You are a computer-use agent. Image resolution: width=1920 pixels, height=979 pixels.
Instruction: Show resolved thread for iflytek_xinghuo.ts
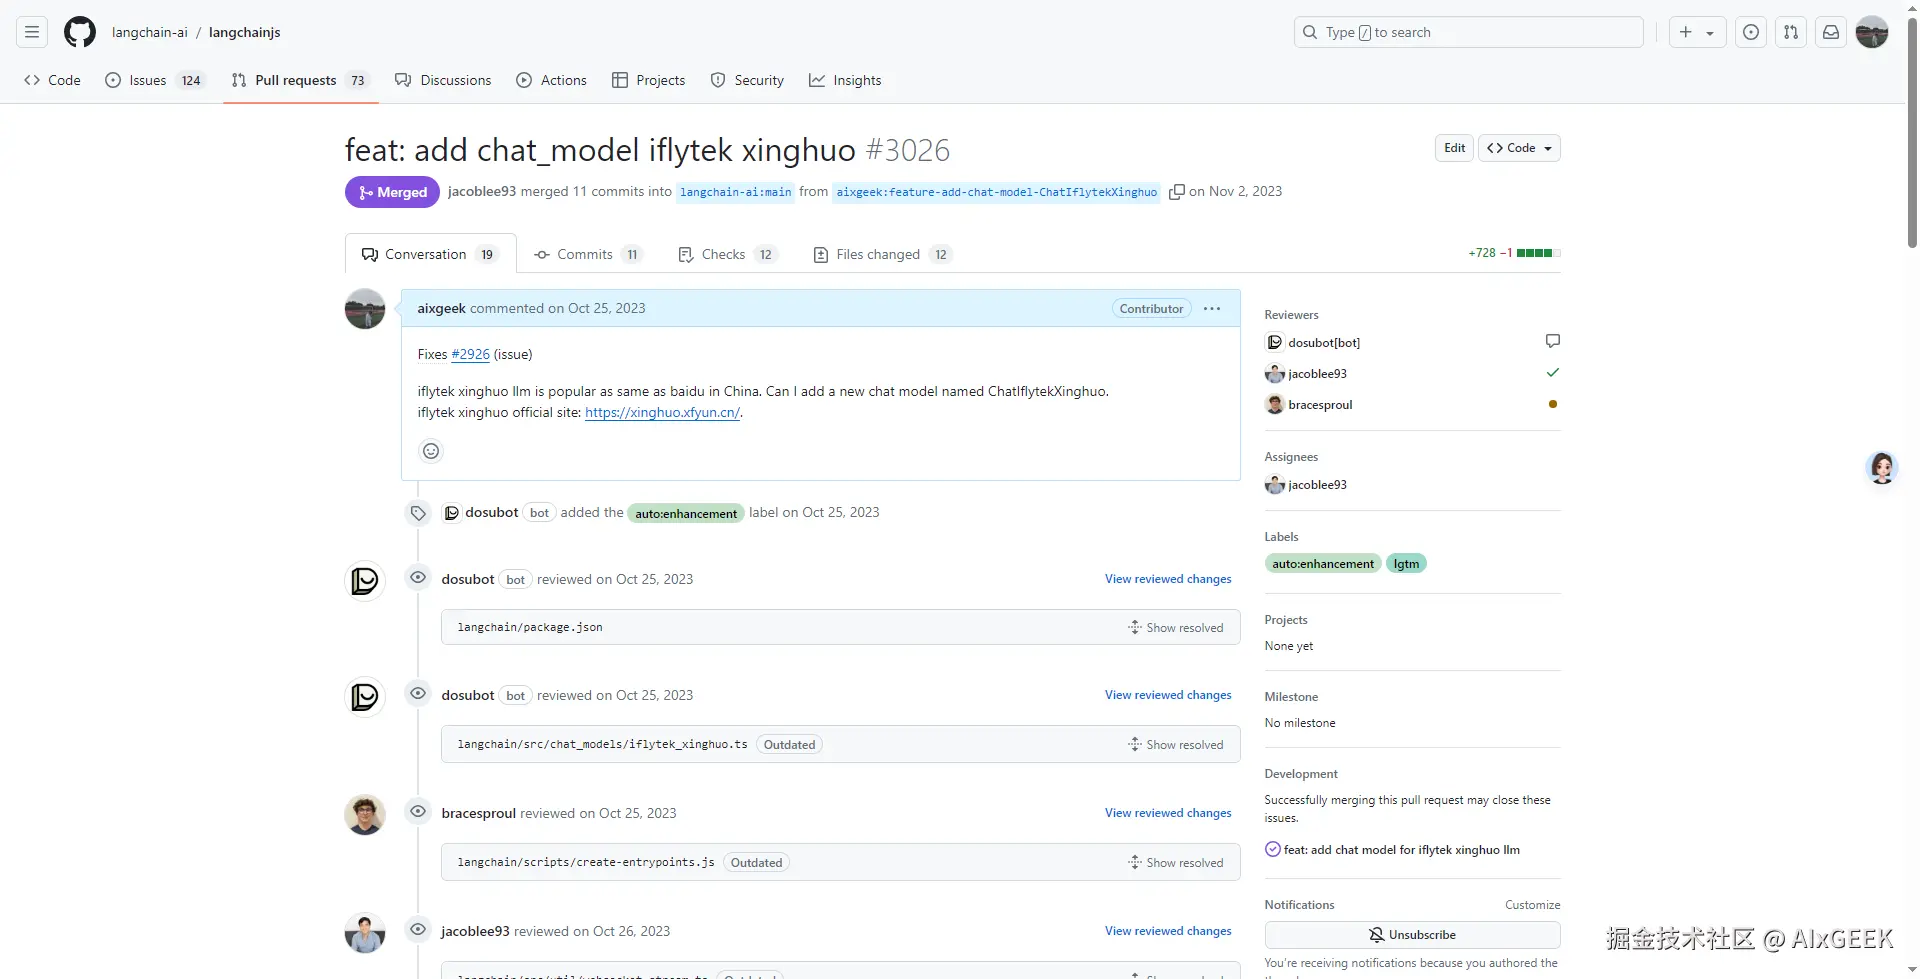coord(1175,745)
